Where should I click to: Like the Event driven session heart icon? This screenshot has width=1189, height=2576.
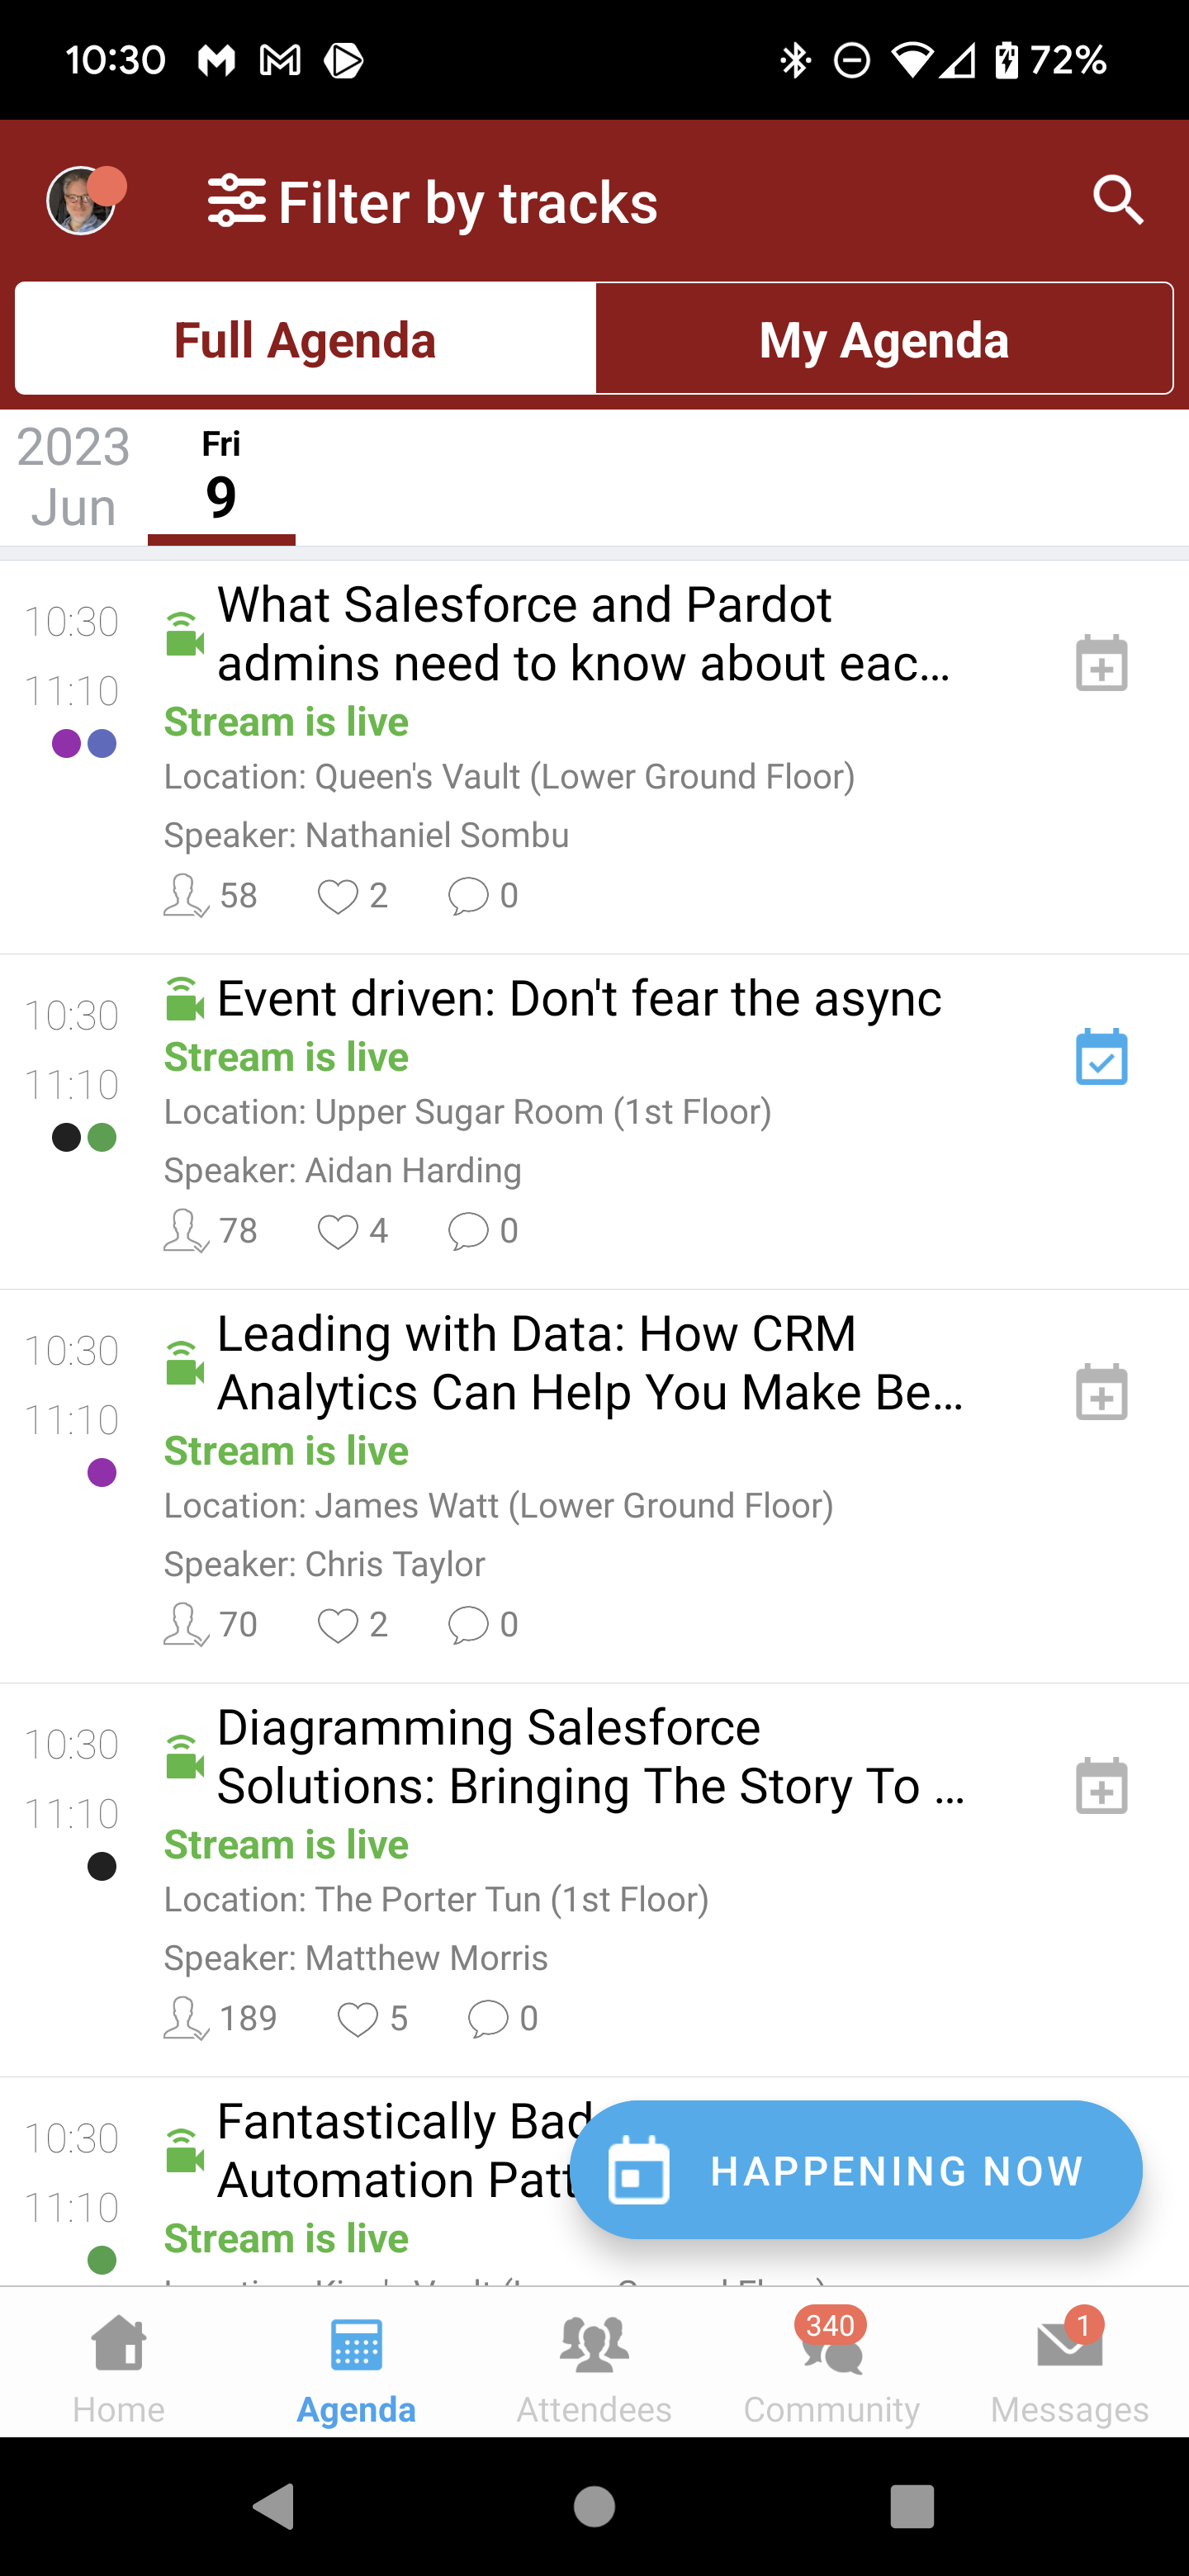(x=338, y=1231)
